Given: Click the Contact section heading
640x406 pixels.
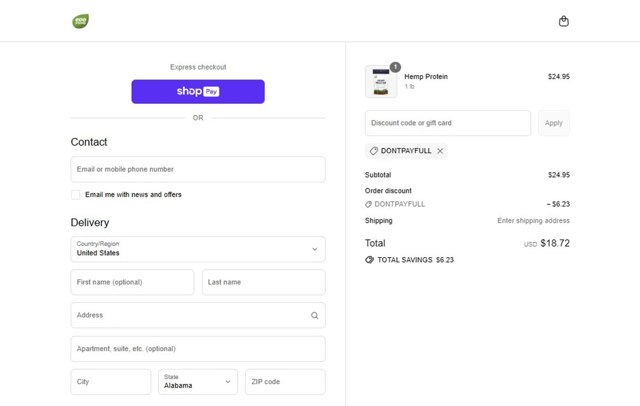Looking at the screenshot, I should click(x=89, y=142).
